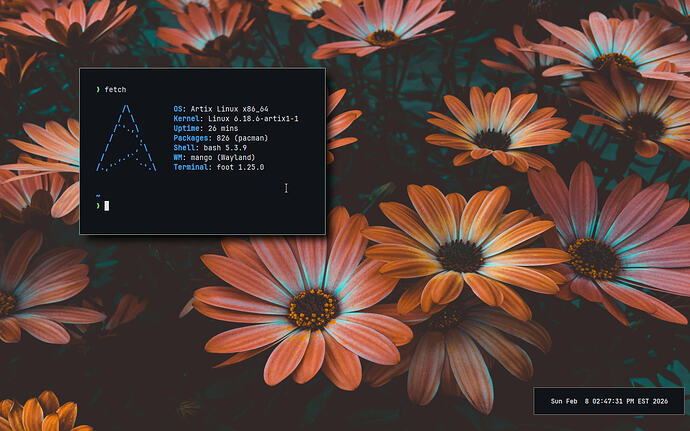Screen dimensions: 690x431
Task: Click the blue tilde directory indicator
Action: coord(97,195)
